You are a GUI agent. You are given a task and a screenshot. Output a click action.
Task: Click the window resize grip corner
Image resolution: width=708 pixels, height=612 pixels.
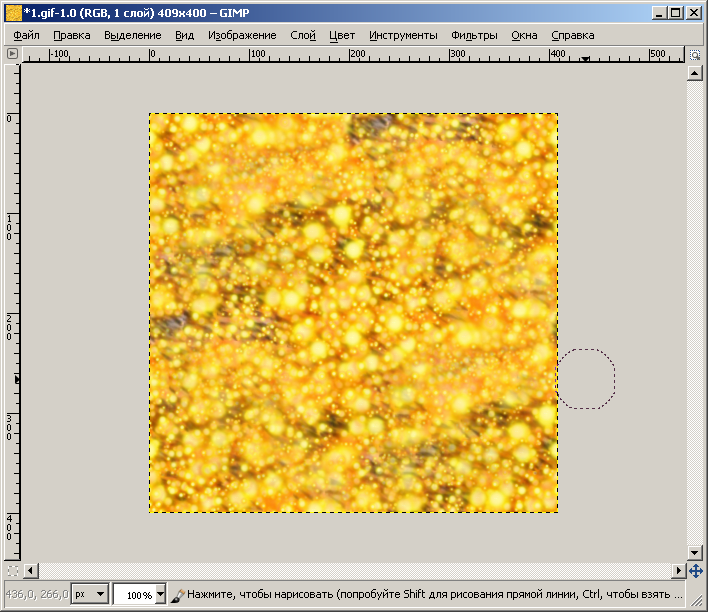tap(695, 598)
